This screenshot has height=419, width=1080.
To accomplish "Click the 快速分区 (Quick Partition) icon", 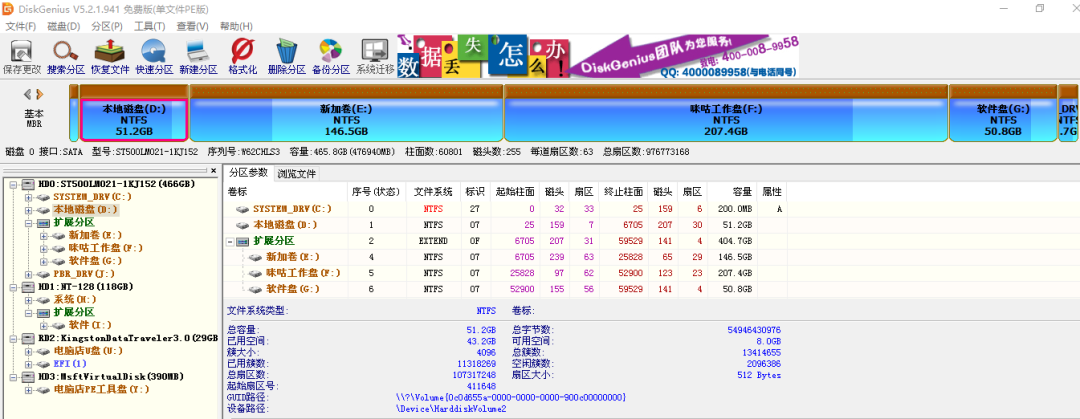I will point(154,52).
